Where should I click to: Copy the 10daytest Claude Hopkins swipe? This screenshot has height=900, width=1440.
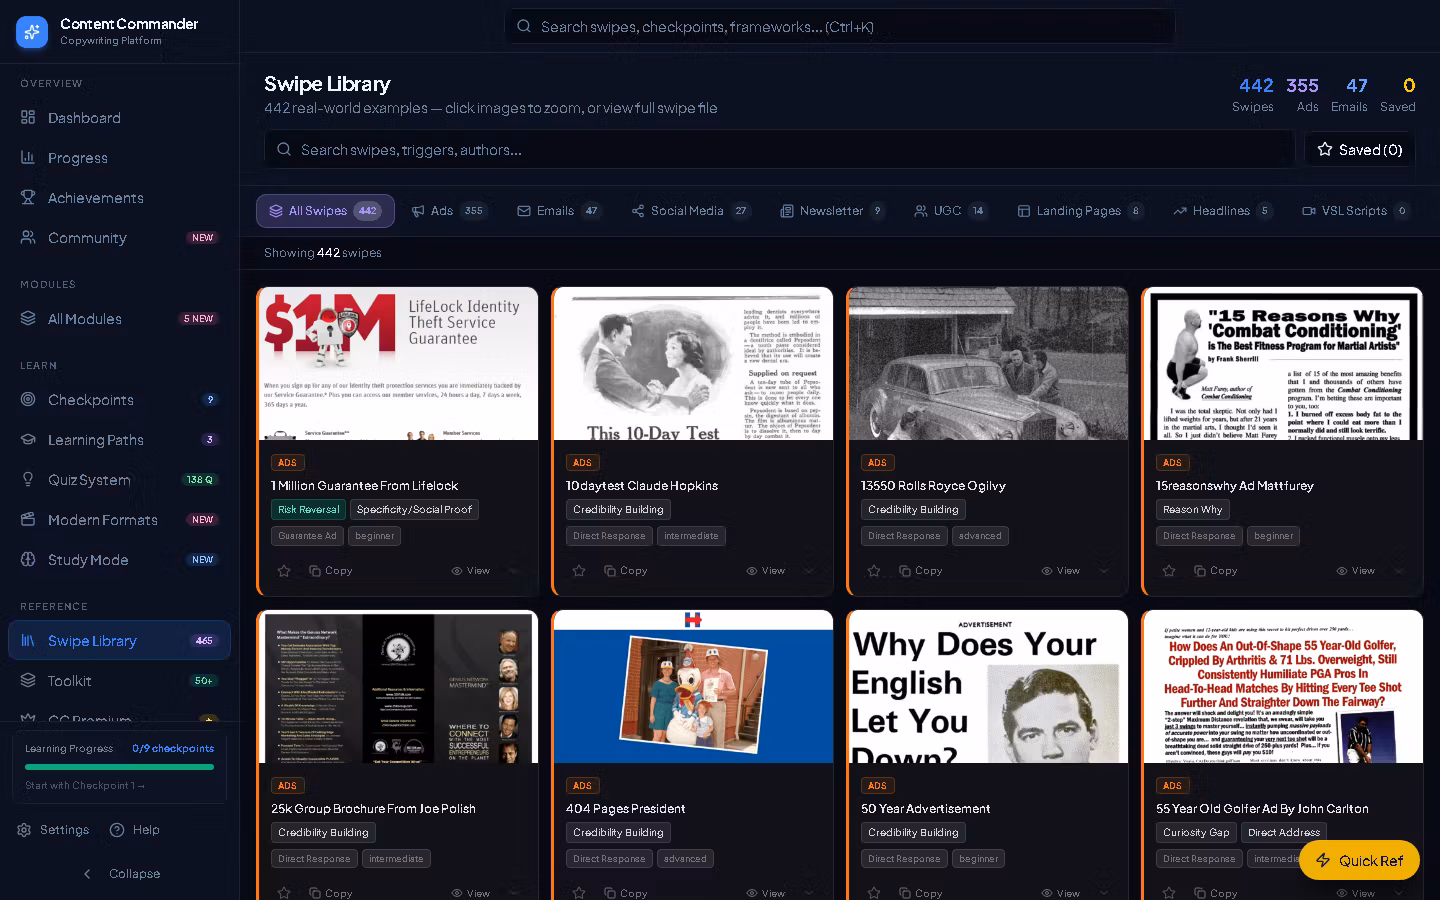(626, 571)
